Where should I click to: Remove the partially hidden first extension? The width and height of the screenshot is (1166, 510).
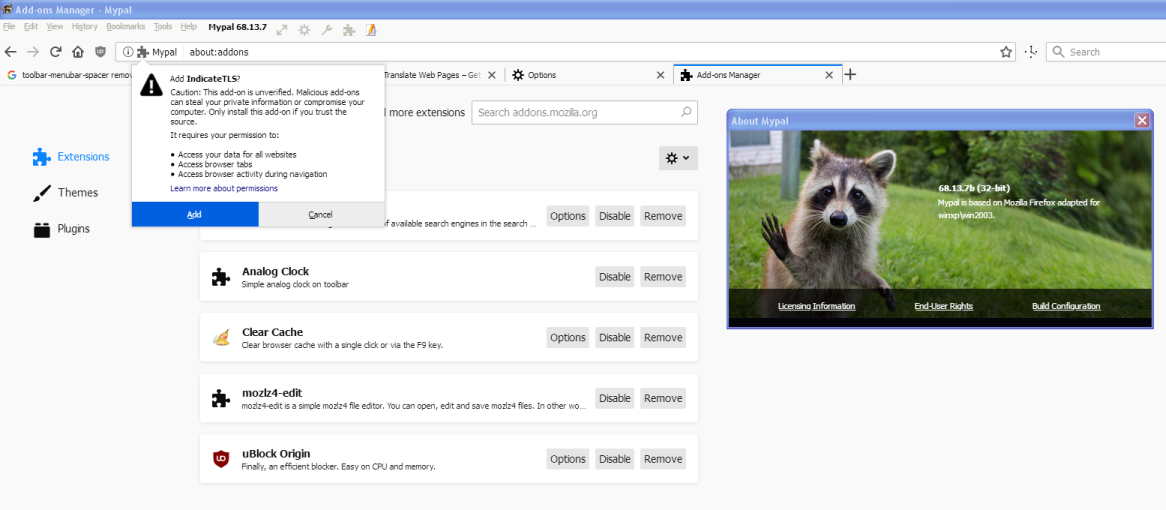tap(663, 216)
